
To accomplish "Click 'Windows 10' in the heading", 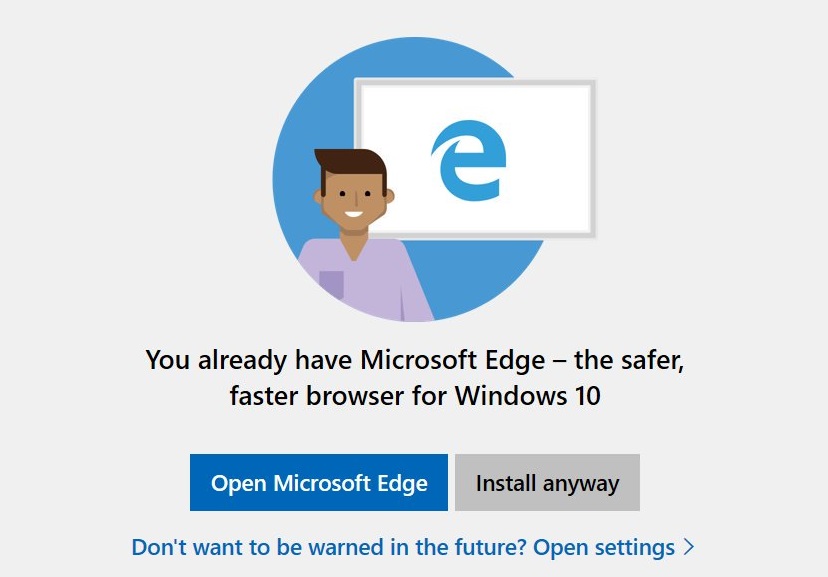I will pyautogui.click(x=528, y=396).
